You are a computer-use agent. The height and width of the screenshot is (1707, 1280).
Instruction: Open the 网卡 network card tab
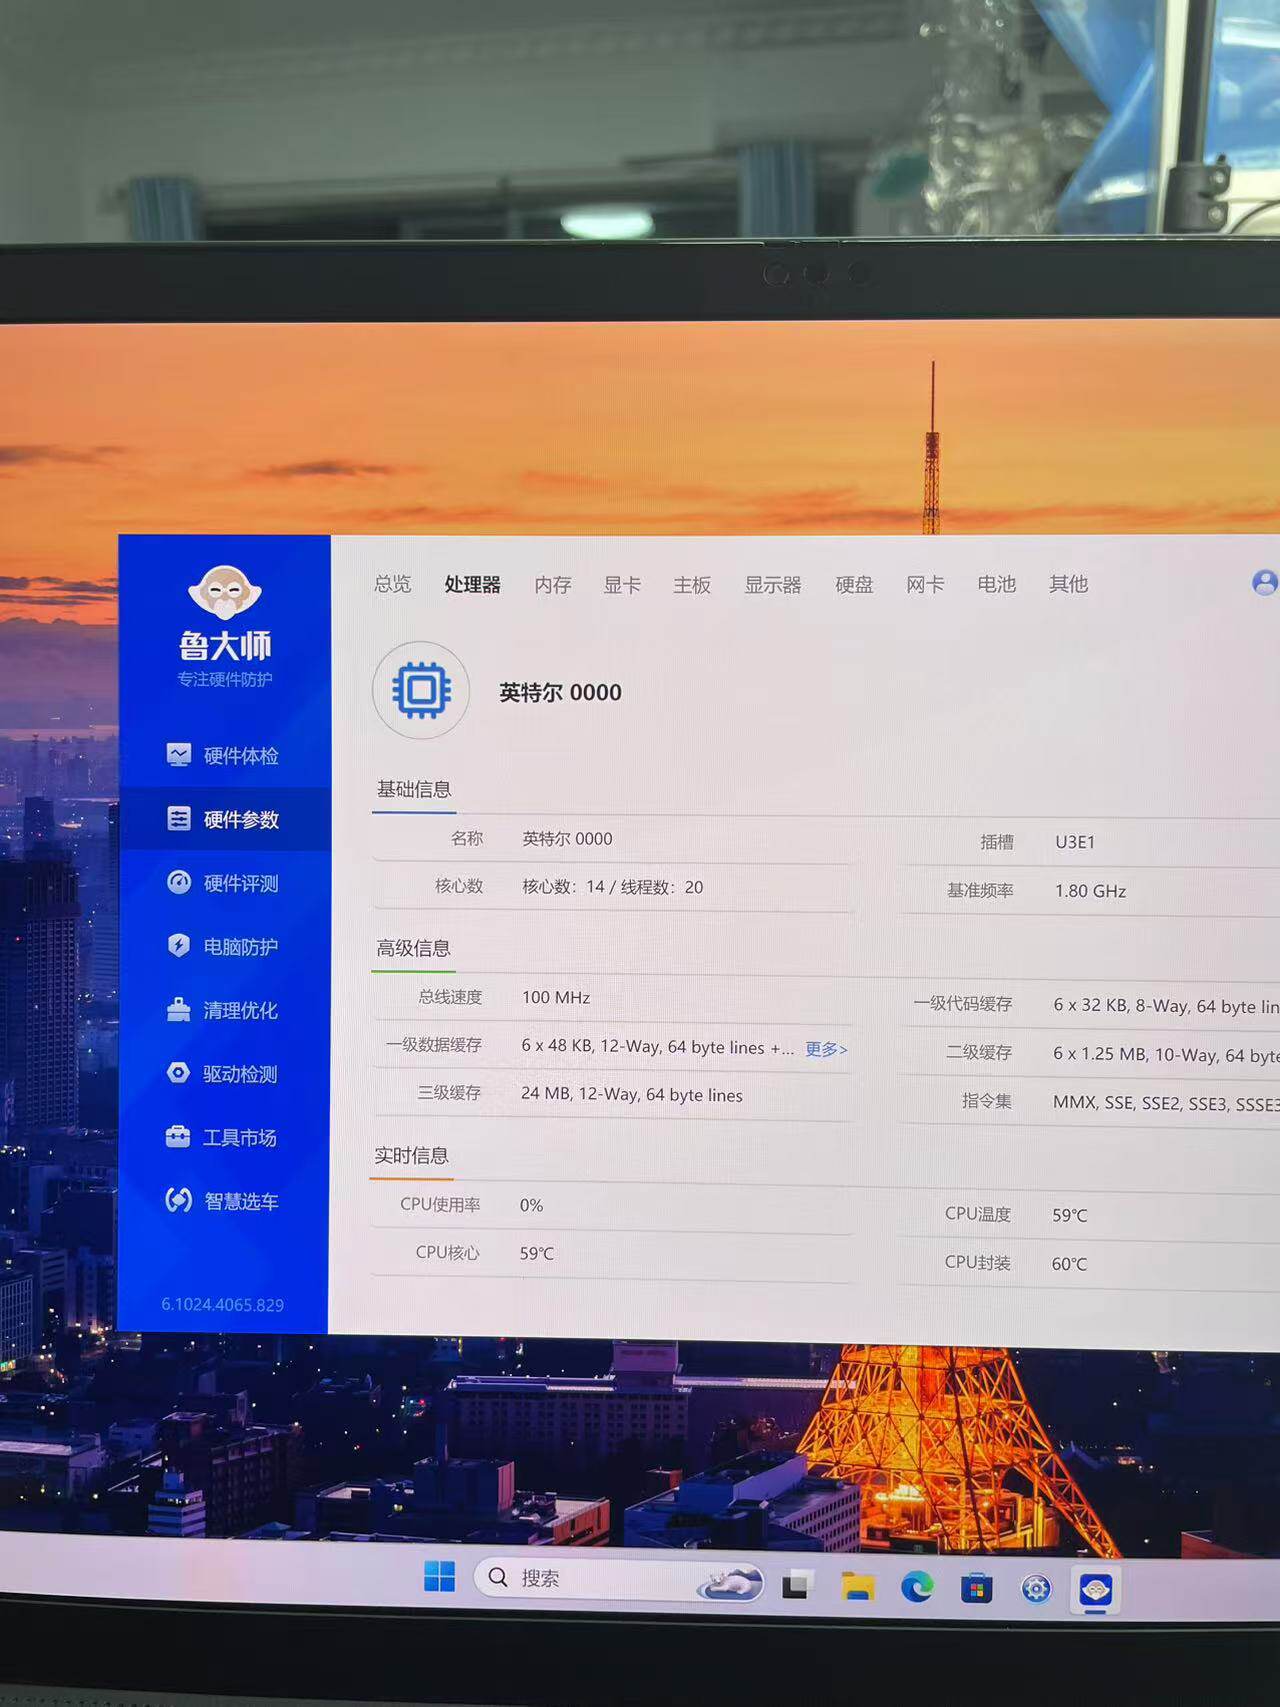click(x=925, y=584)
